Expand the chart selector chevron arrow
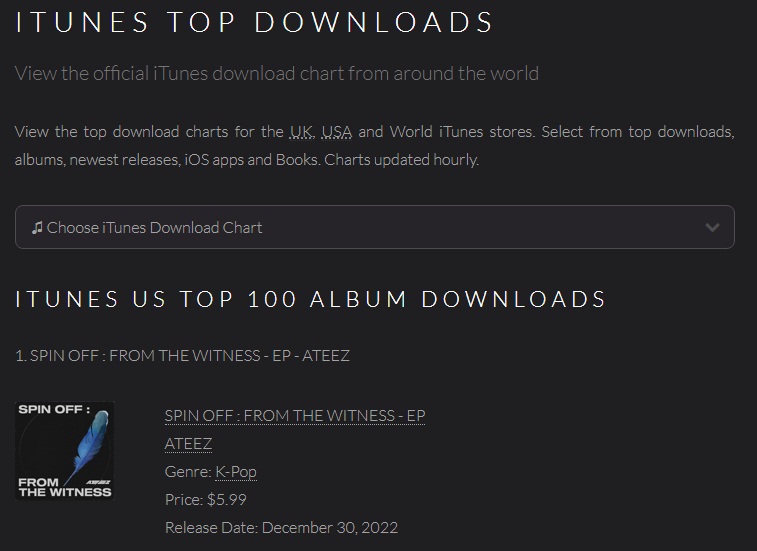Screen dimensions: 757x551 tap(712, 227)
